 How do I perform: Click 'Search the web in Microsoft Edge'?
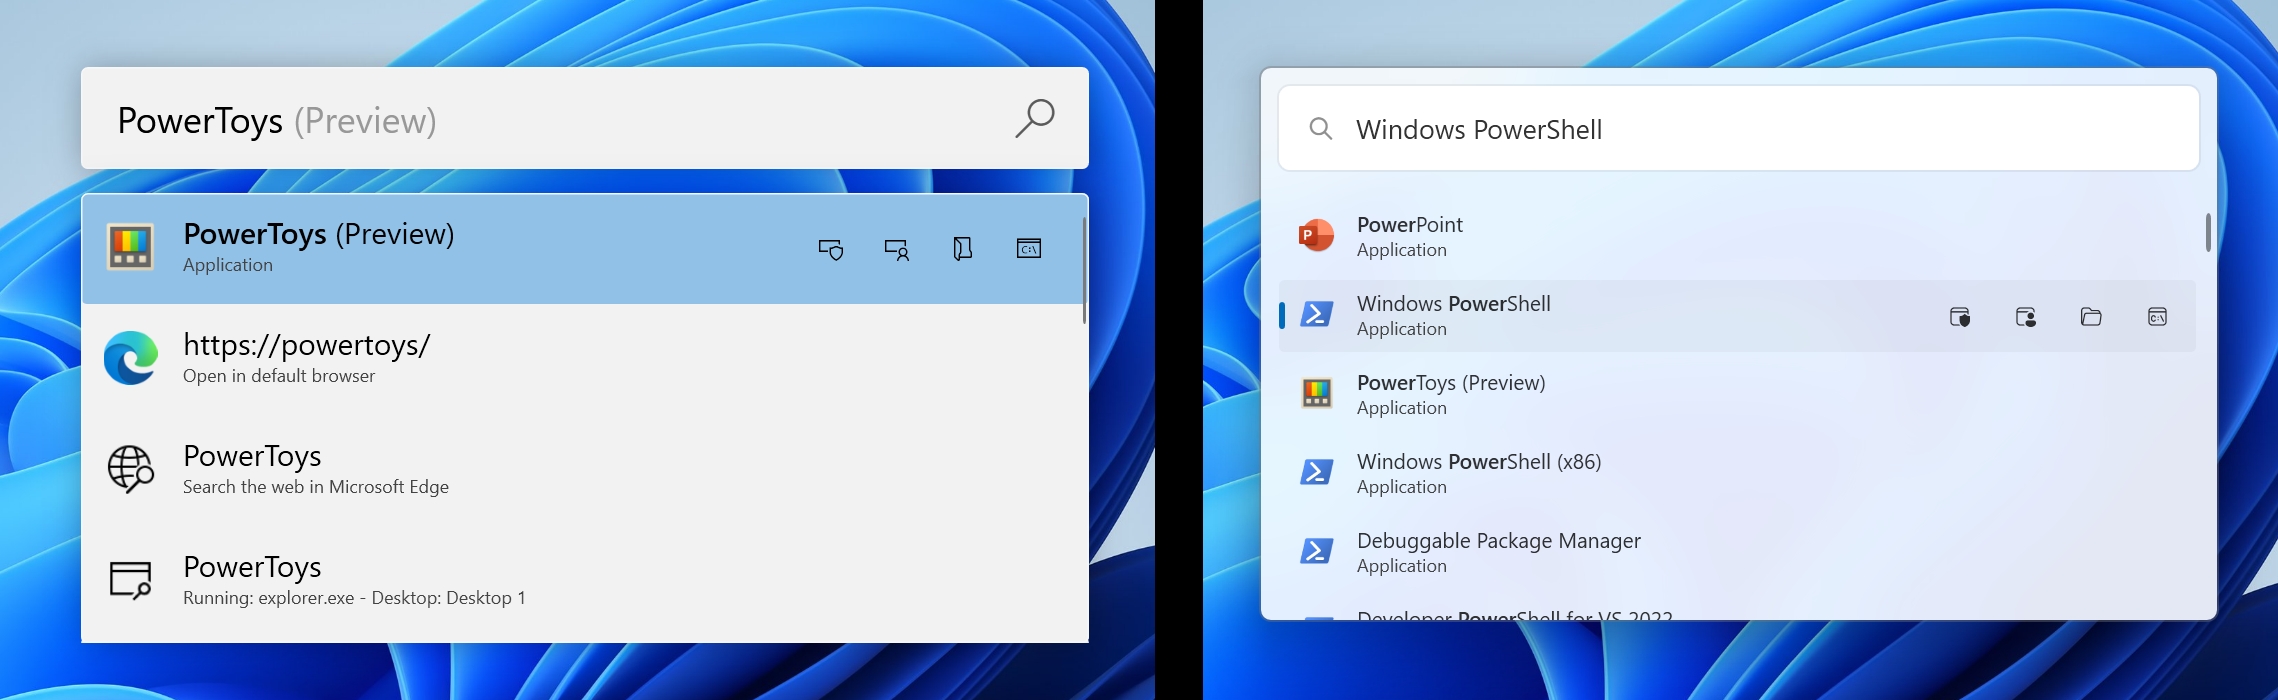[x=316, y=487]
